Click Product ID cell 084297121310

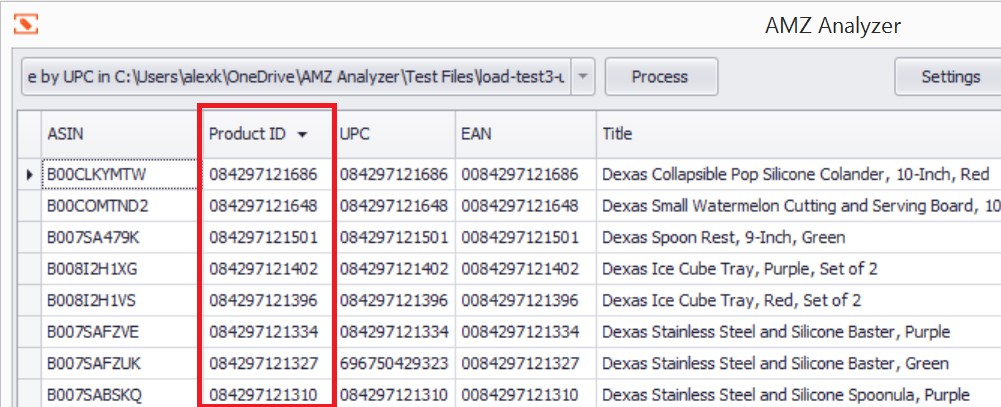(268, 395)
